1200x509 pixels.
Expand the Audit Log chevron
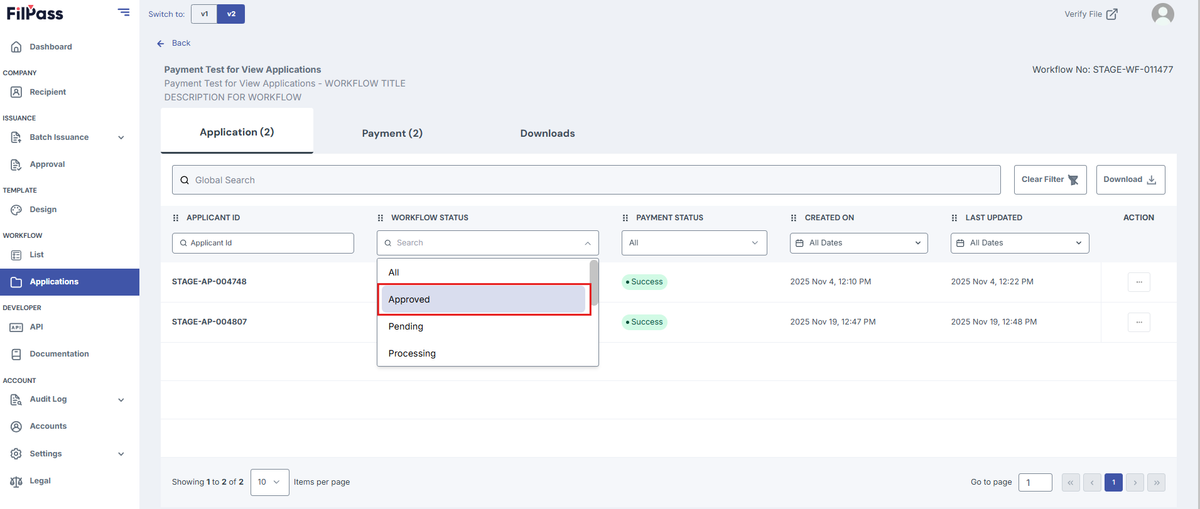point(121,400)
